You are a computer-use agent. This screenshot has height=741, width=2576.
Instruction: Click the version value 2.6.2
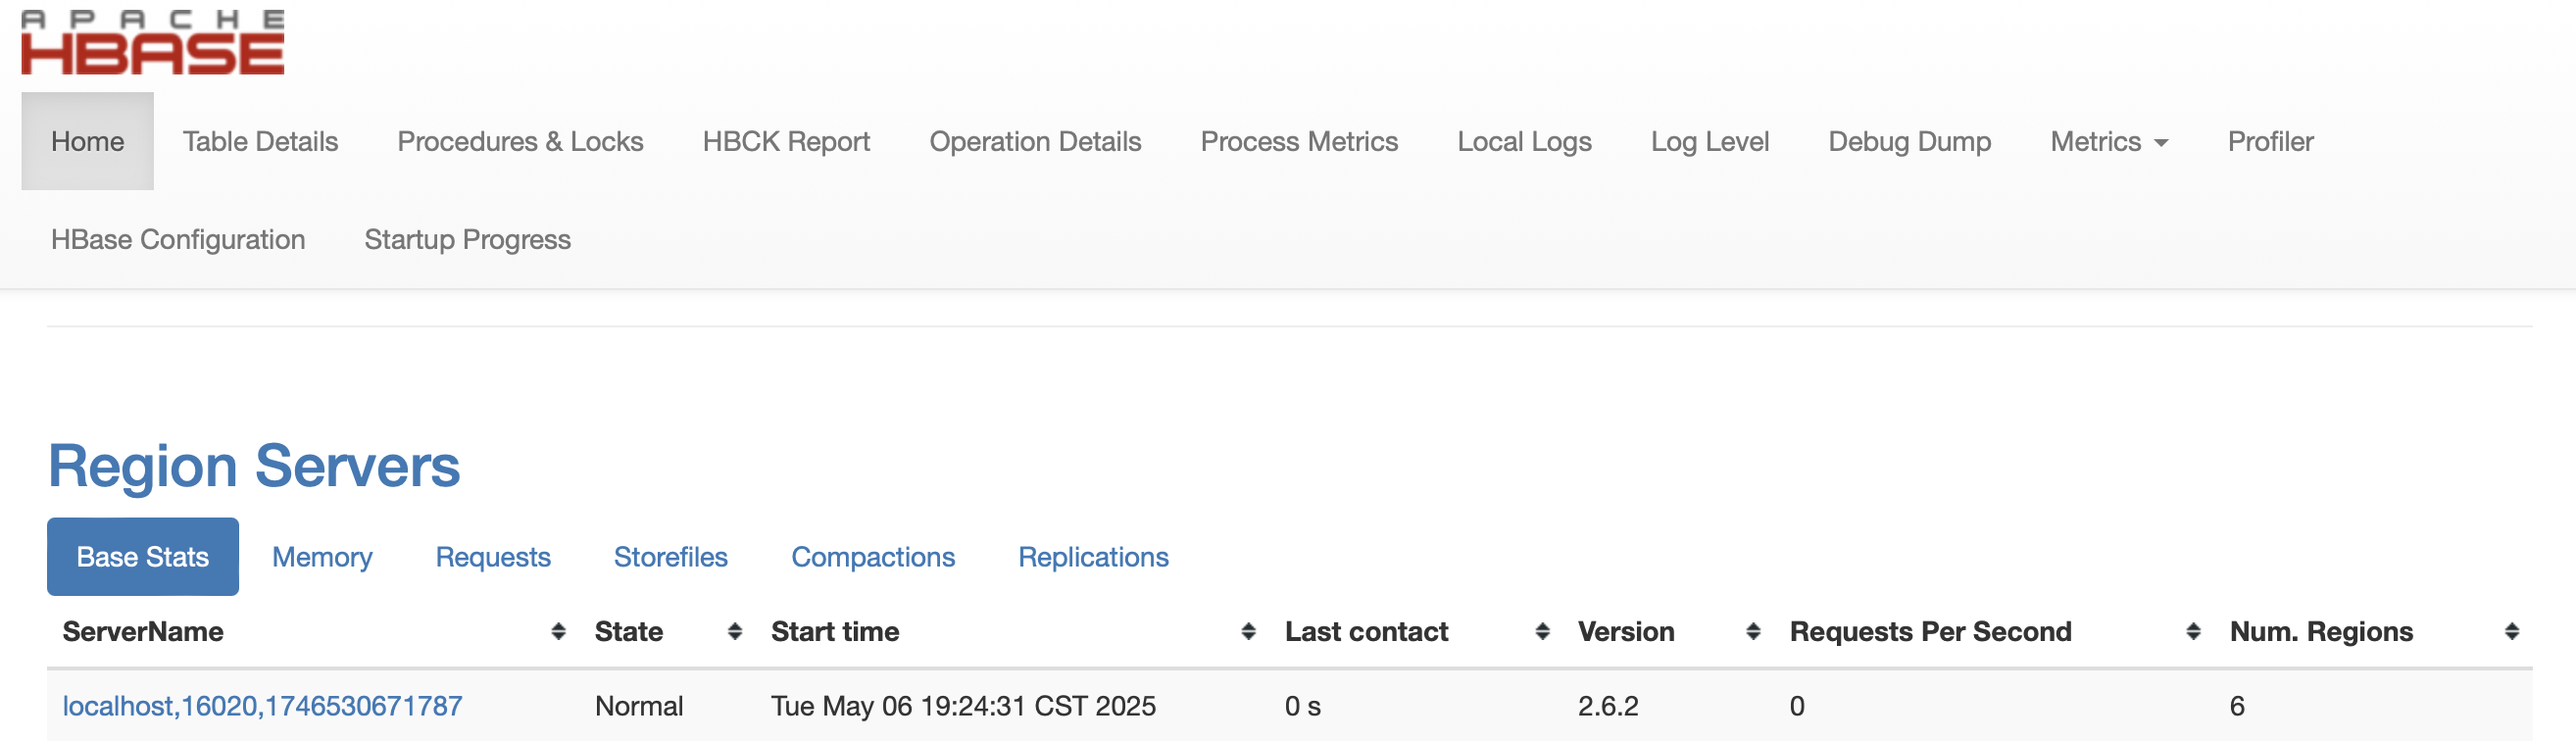tap(1608, 707)
